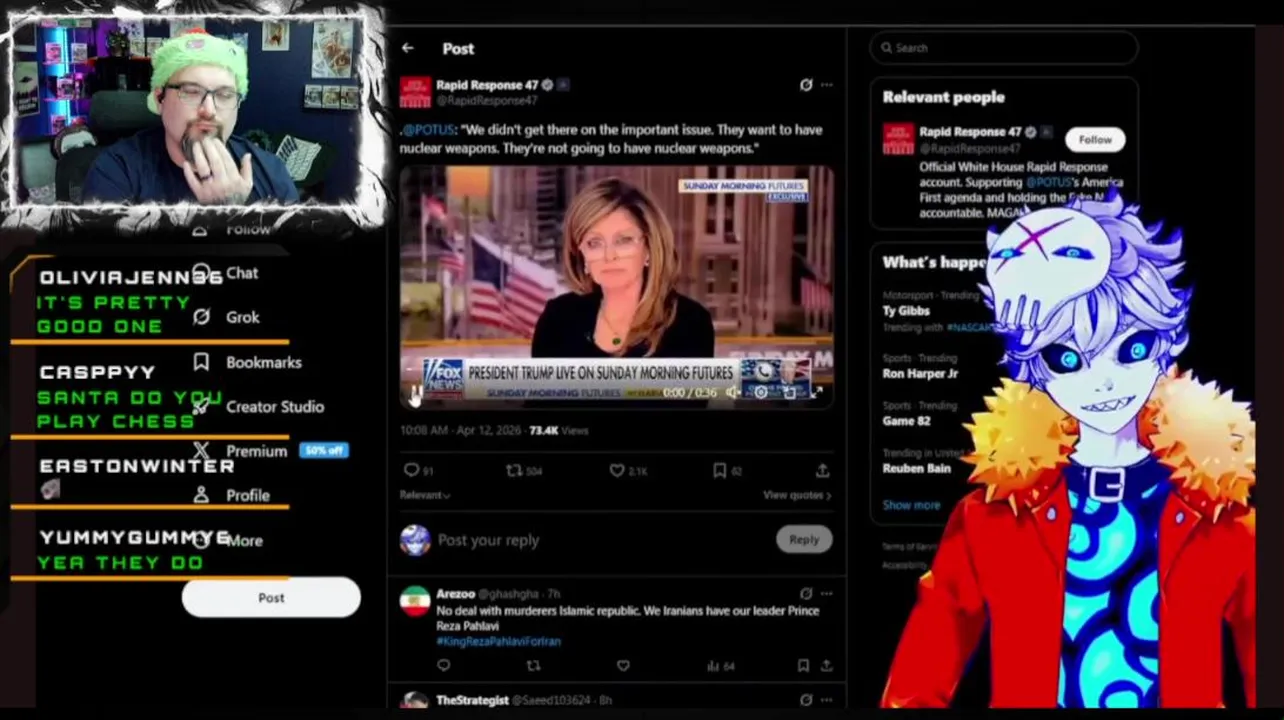Bookmark the Rapid Response 47 post
The image size is (1284, 720).
(x=727, y=470)
